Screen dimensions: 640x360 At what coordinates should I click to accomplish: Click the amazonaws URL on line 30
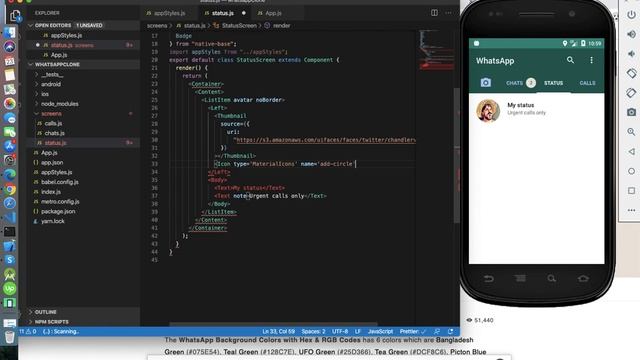pyautogui.click(x=326, y=140)
